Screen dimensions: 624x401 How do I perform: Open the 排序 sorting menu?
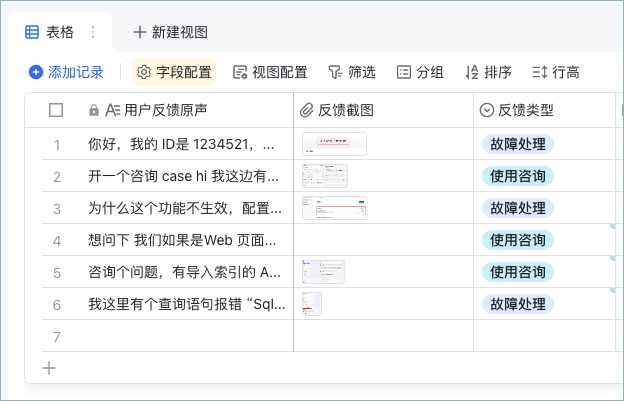[x=488, y=72]
